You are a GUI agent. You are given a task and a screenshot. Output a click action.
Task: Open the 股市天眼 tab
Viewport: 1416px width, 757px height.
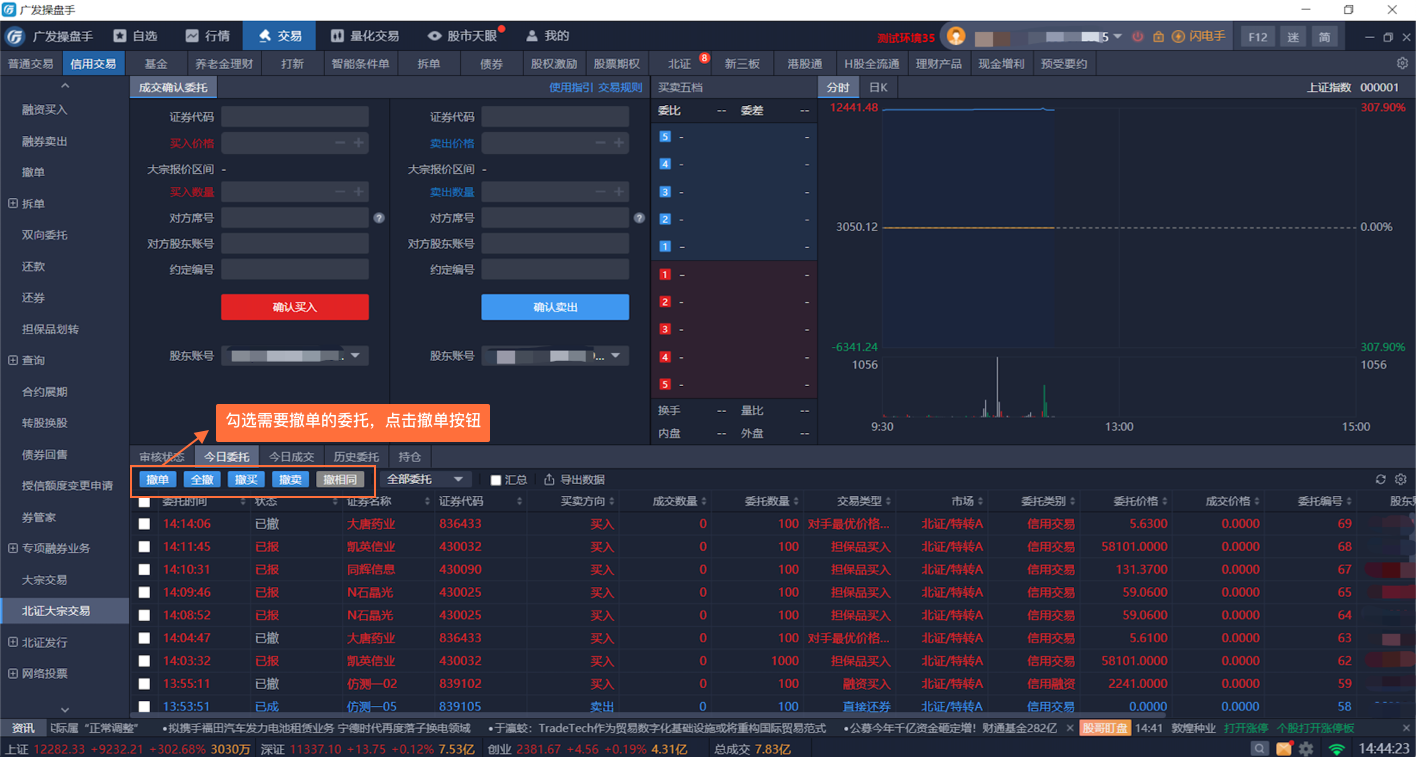(x=462, y=36)
